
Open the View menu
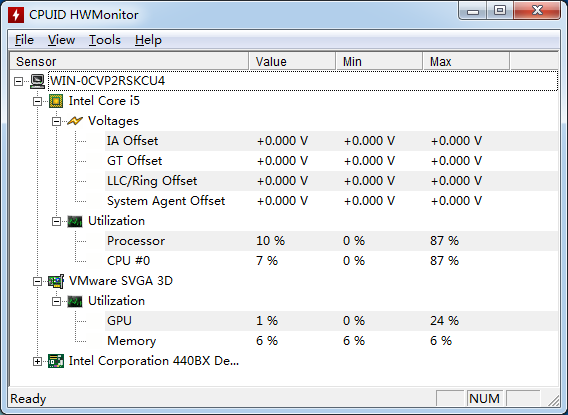(x=61, y=40)
